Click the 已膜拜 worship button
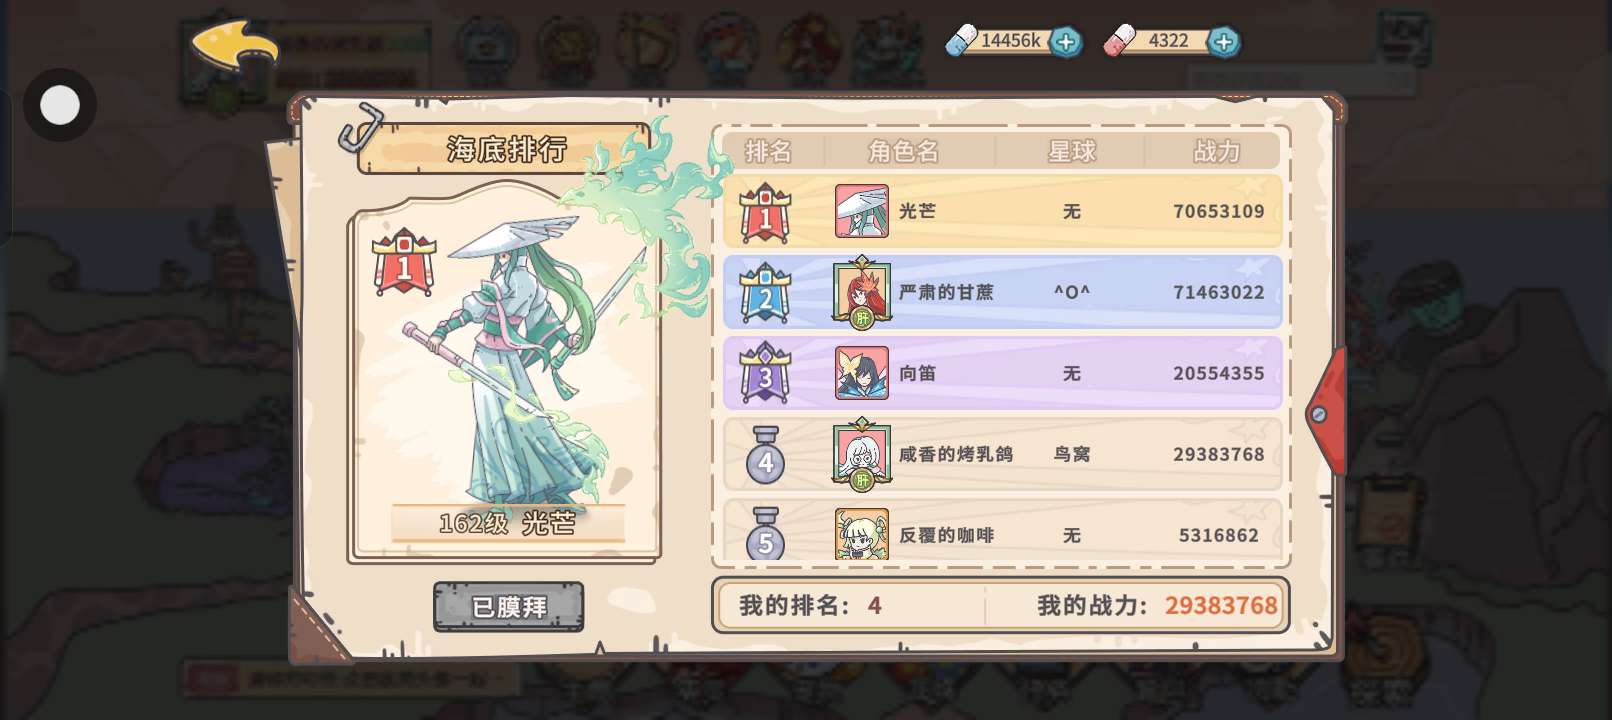The width and height of the screenshot is (1612, 720). (508, 607)
